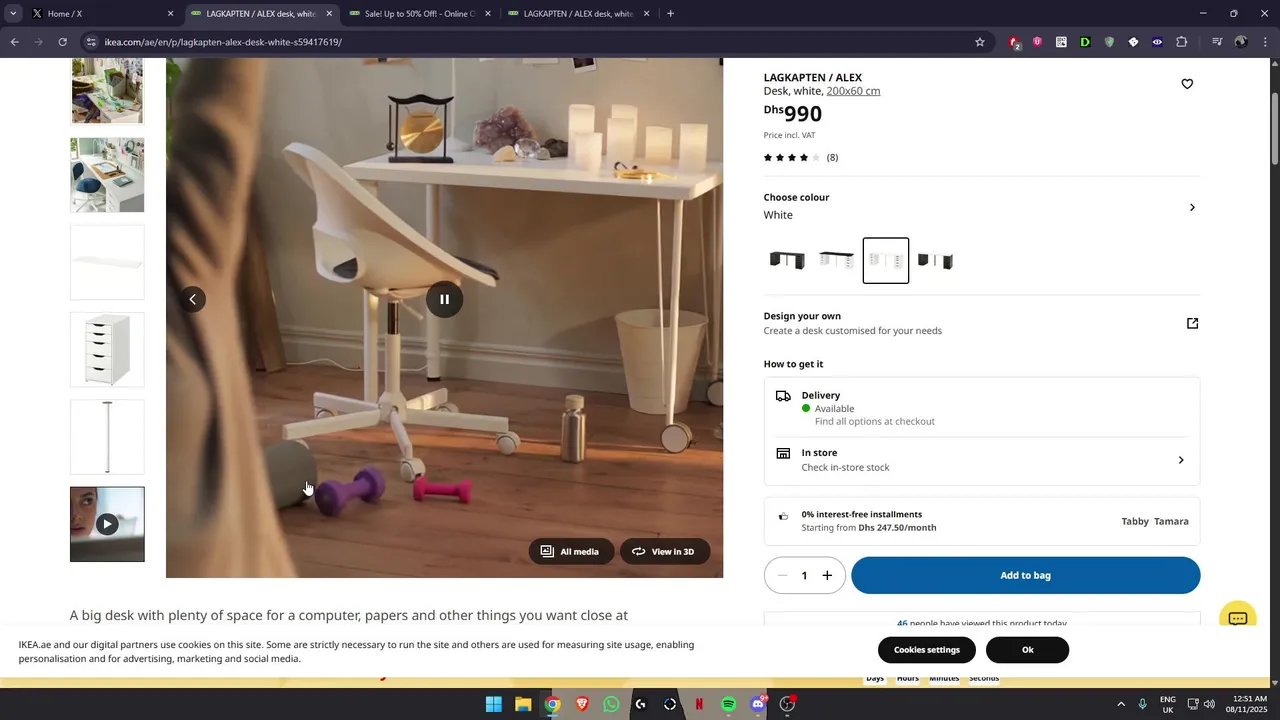Open All media gallery

coord(570,551)
